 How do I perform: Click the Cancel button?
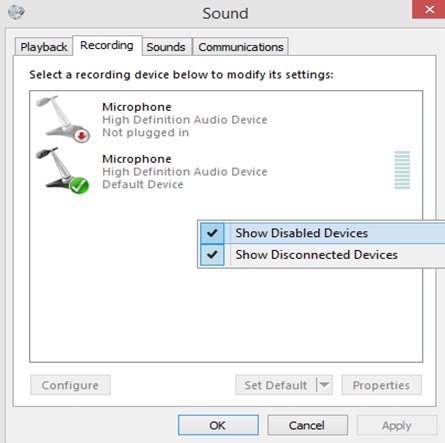307,425
